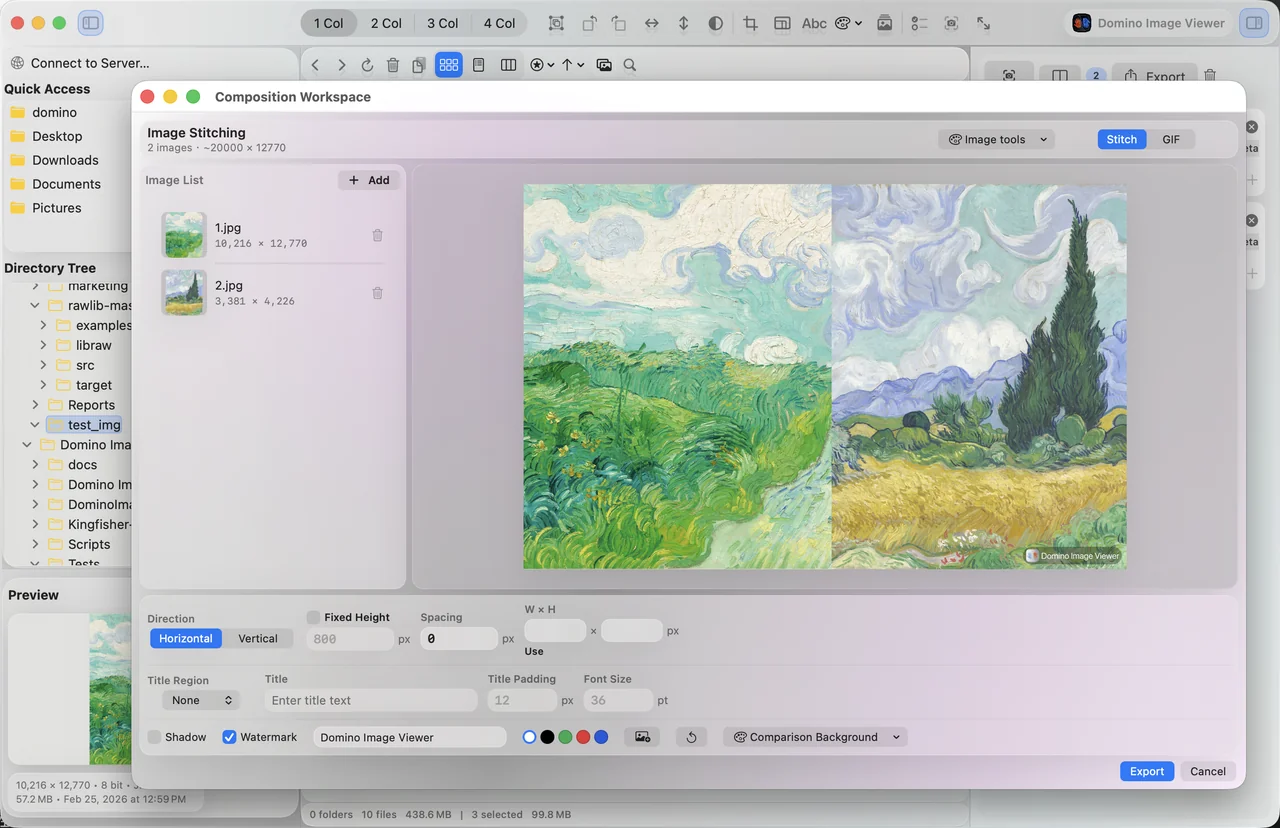This screenshot has width=1280, height=828.
Task: Click the panel layout icon beside crop
Action: point(782,23)
